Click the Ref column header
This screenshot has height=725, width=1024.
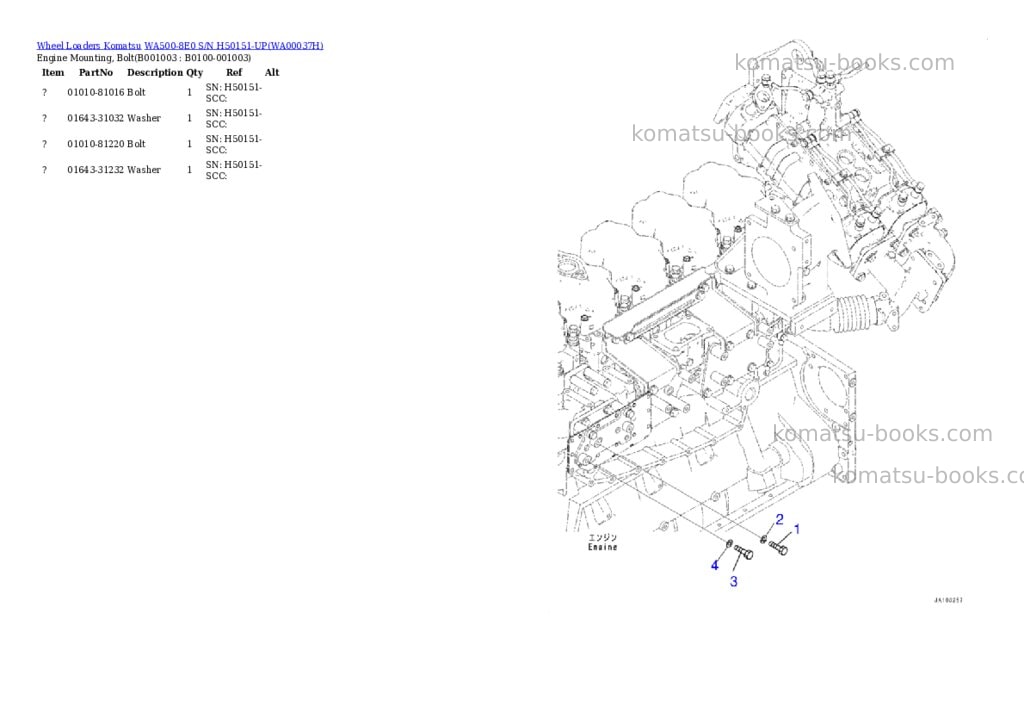[x=234, y=72]
